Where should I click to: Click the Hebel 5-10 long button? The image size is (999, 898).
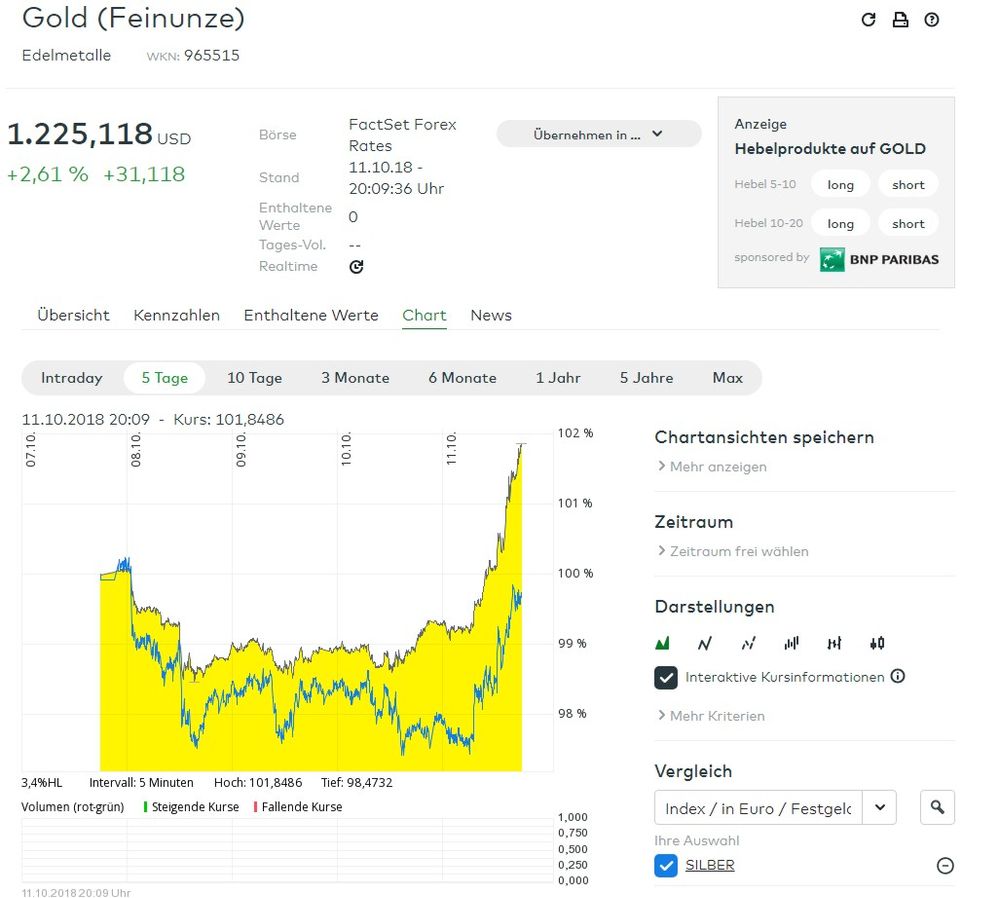click(840, 185)
